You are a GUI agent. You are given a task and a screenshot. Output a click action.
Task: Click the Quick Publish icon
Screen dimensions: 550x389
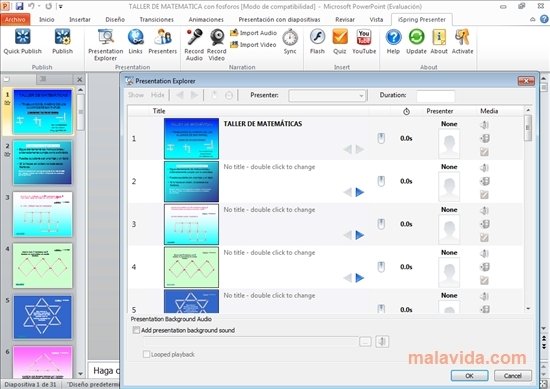coord(22,36)
